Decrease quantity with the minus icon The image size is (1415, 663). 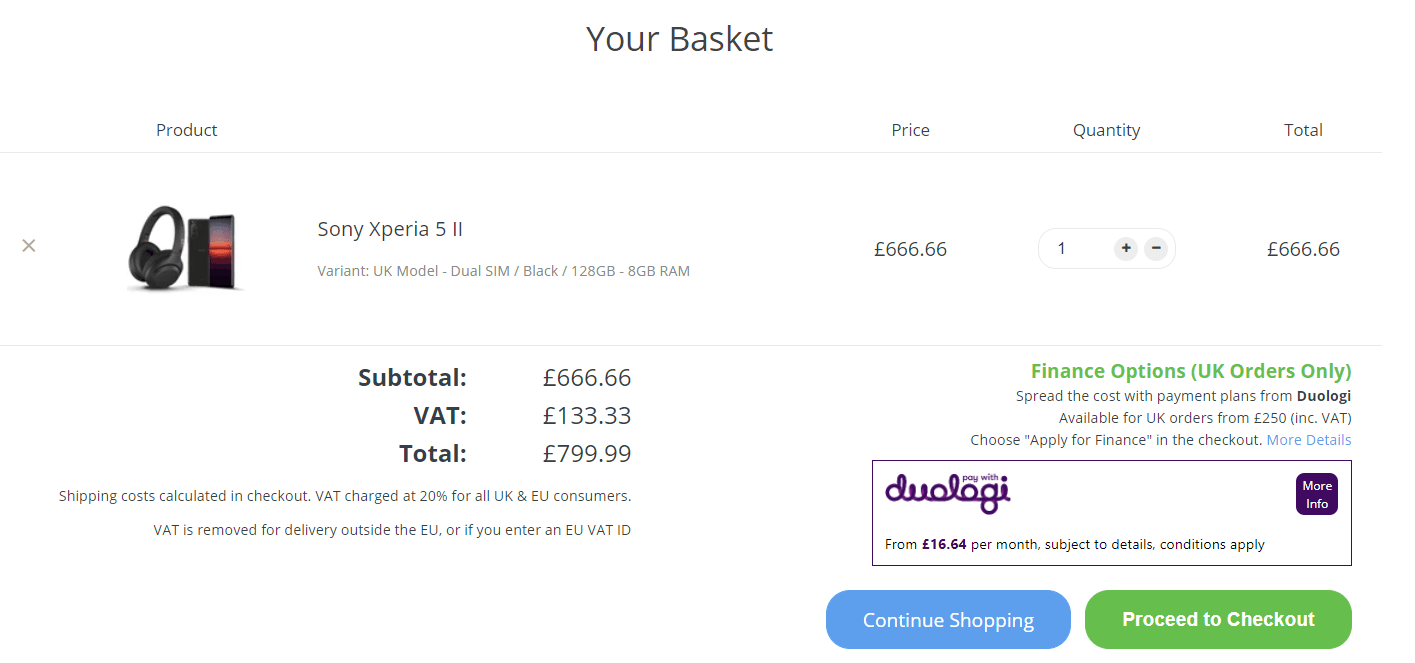(x=1156, y=248)
